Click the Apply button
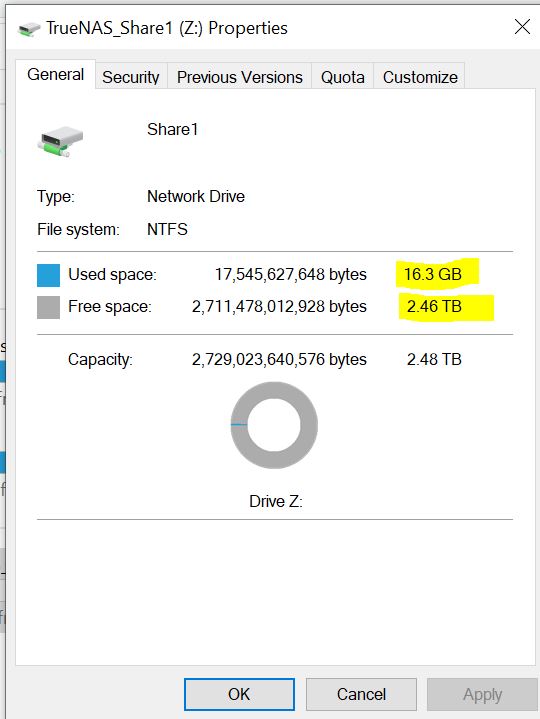Screen dimensions: 540x719 click(x=482, y=694)
